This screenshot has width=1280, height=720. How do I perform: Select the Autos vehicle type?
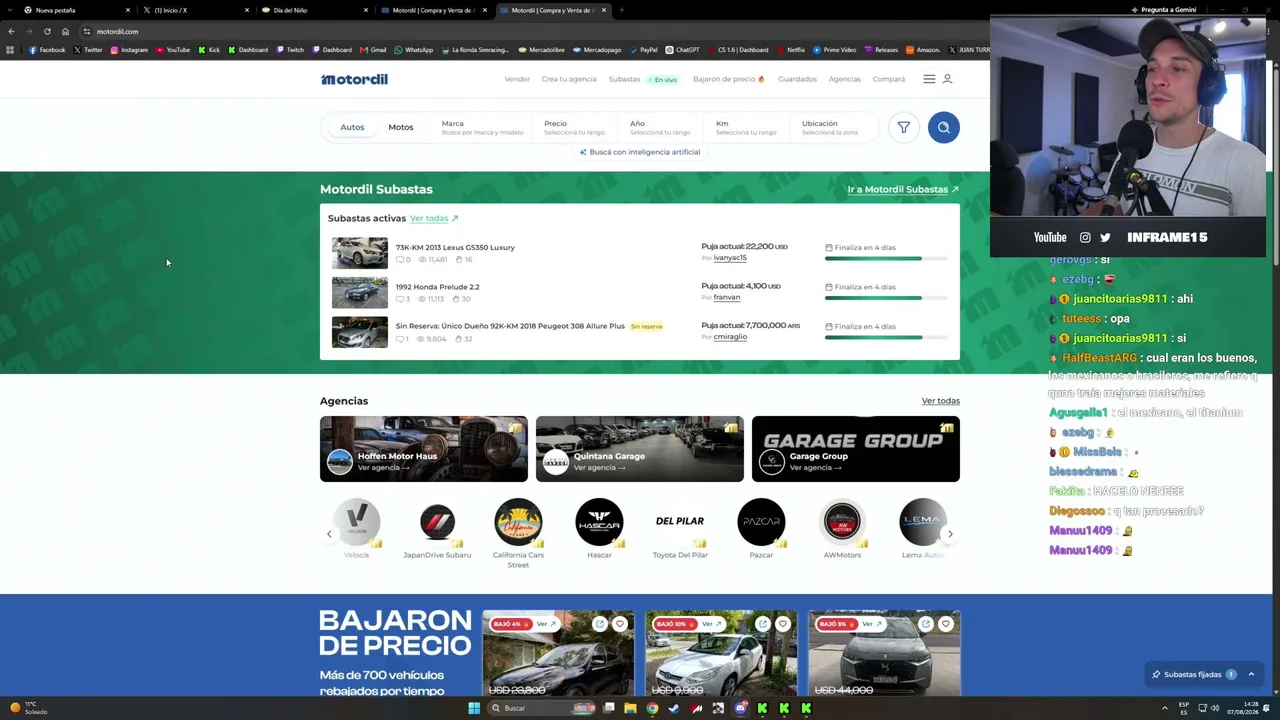click(352, 127)
